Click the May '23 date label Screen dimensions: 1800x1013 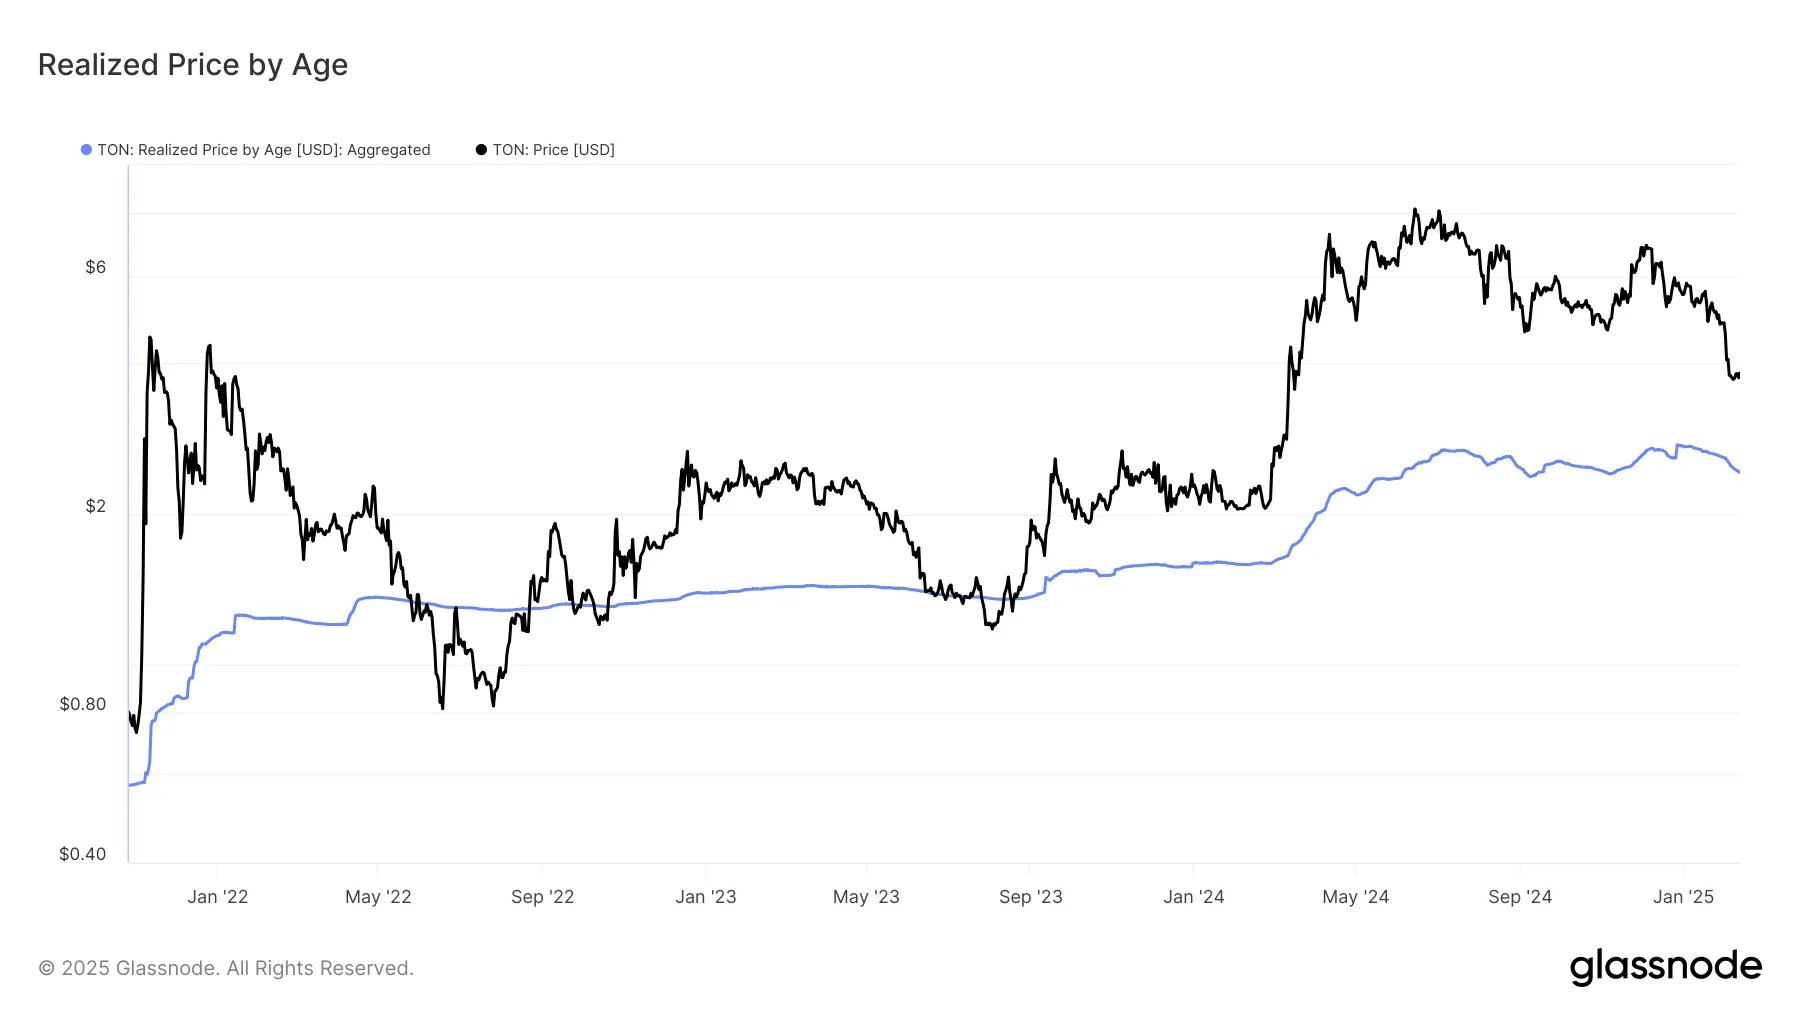[866, 897]
